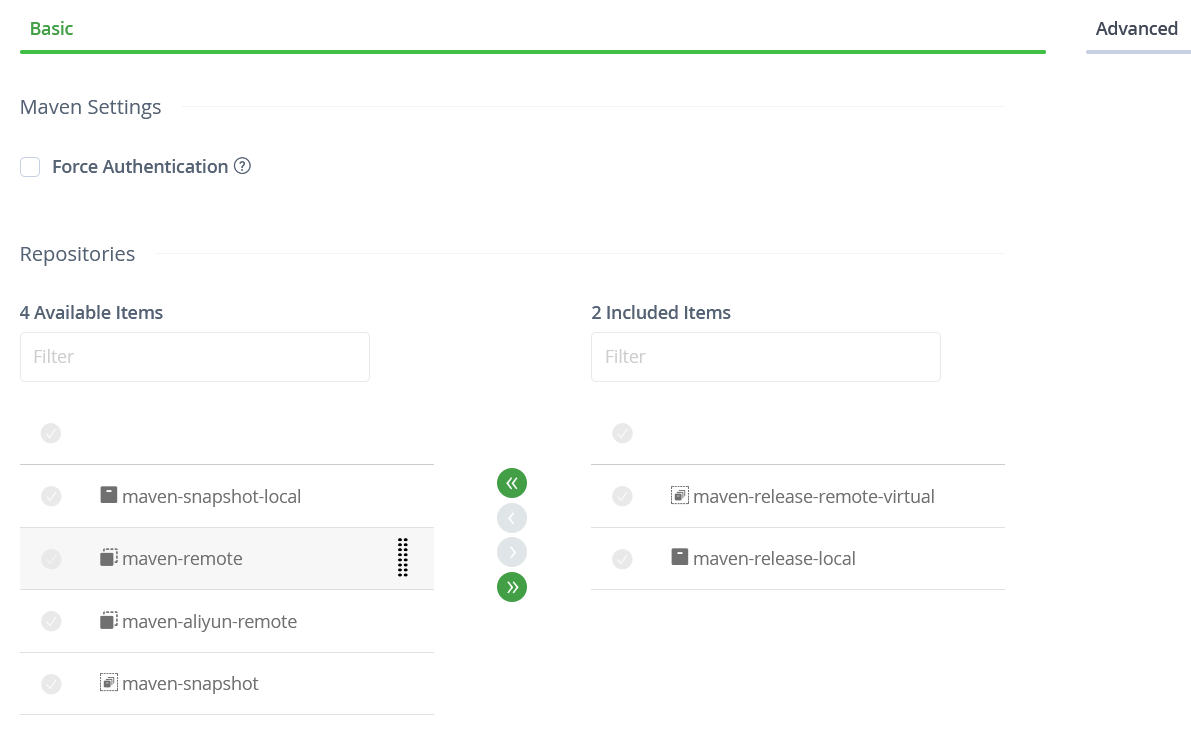Click the drag handle on maven-remote row
The width and height of the screenshot is (1191, 736).
coord(403,558)
